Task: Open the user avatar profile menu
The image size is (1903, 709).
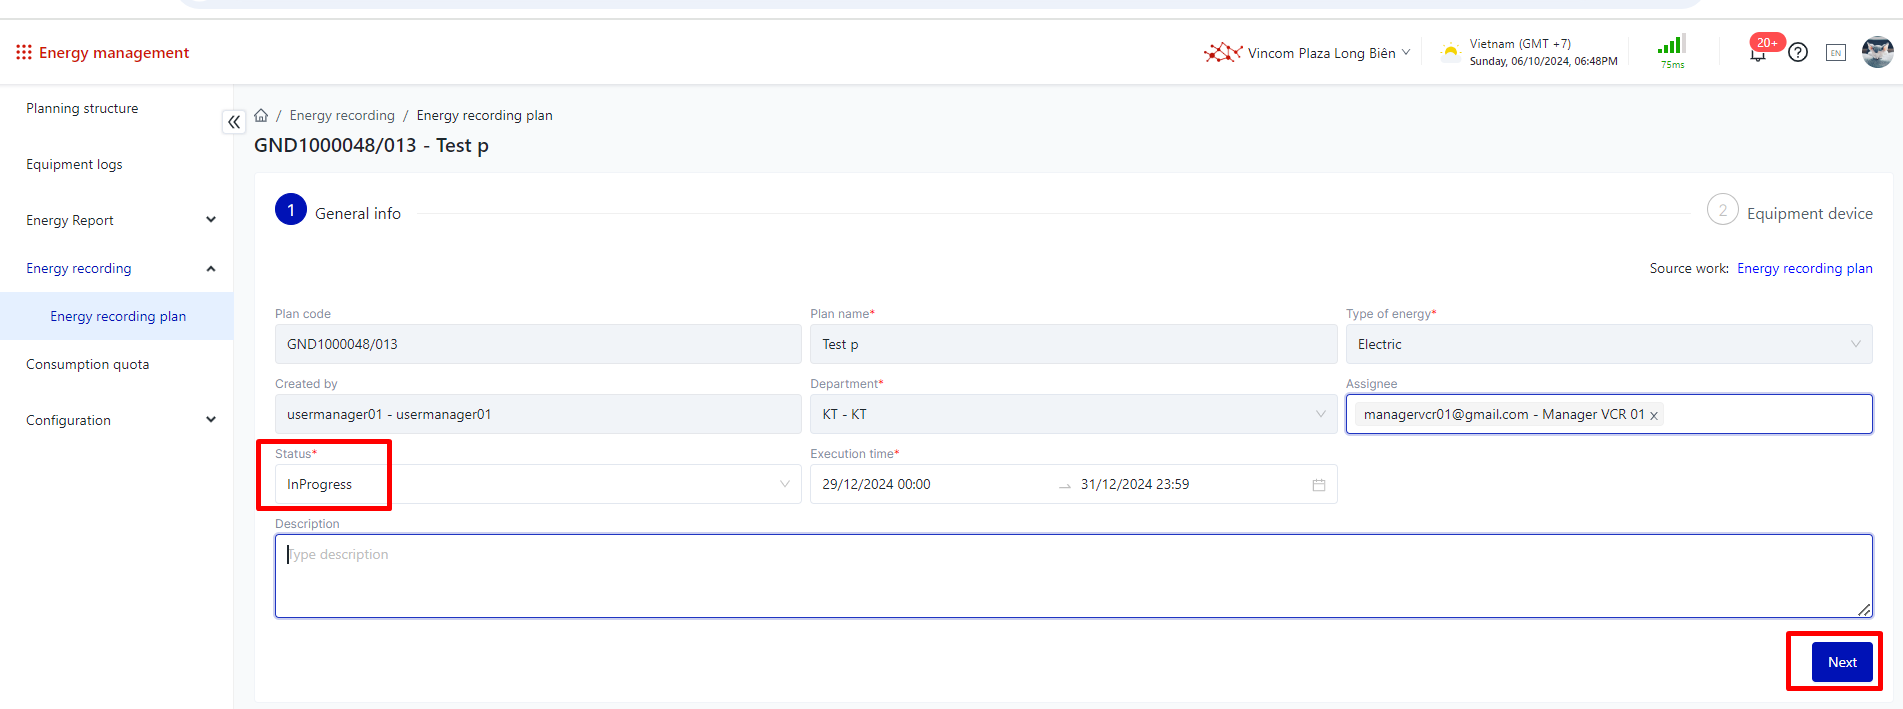Action: 1877,52
